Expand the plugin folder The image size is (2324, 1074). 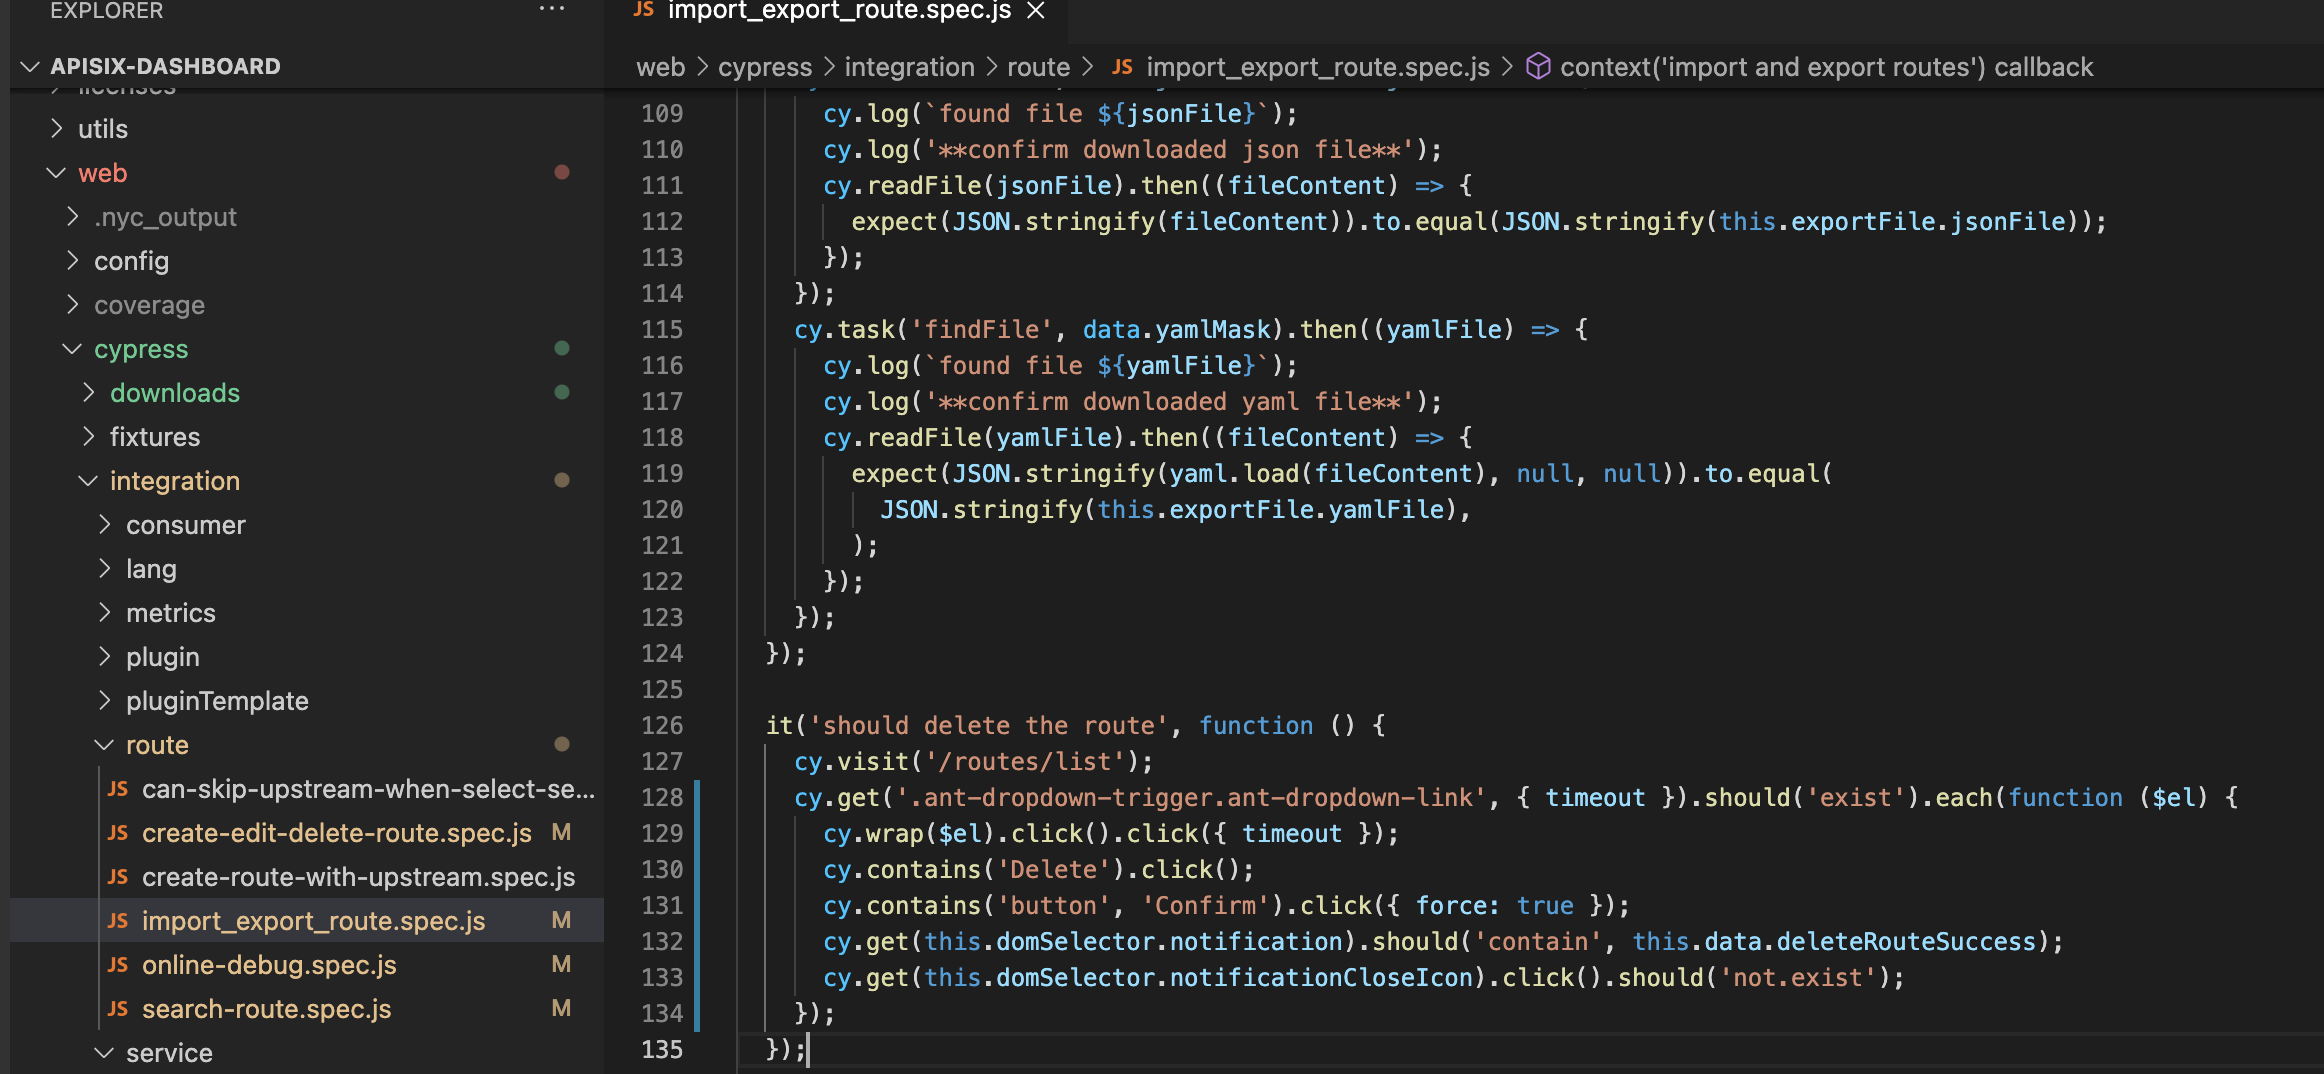click(105, 657)
